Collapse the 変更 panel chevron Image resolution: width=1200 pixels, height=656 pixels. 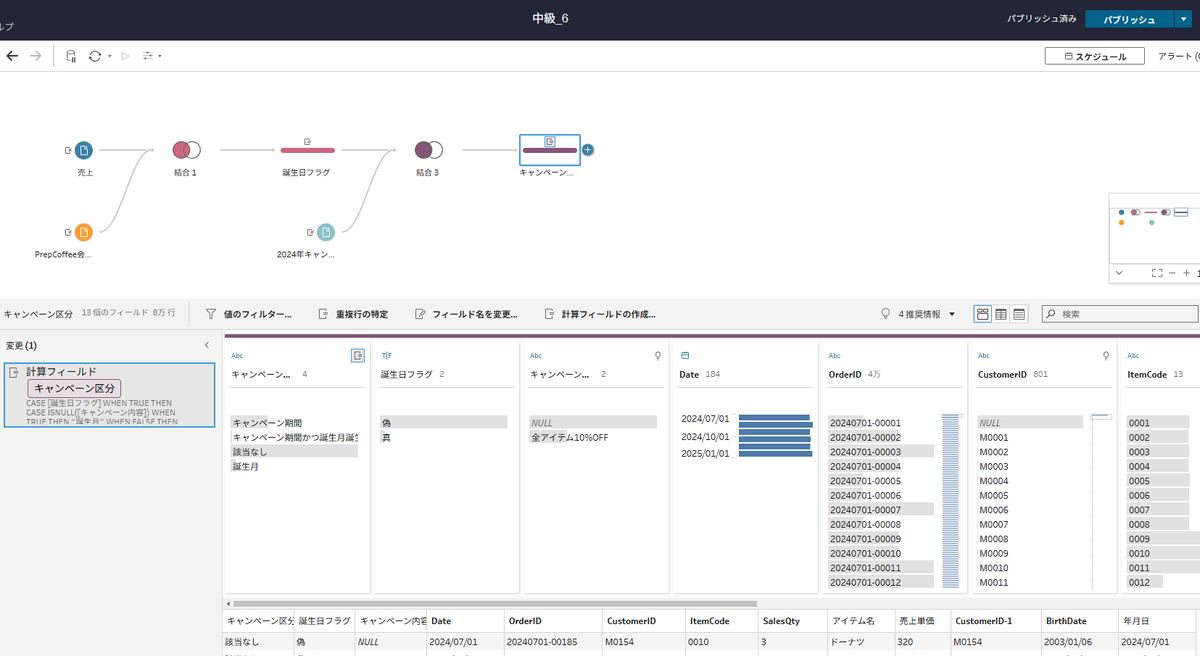pos(207,345)
